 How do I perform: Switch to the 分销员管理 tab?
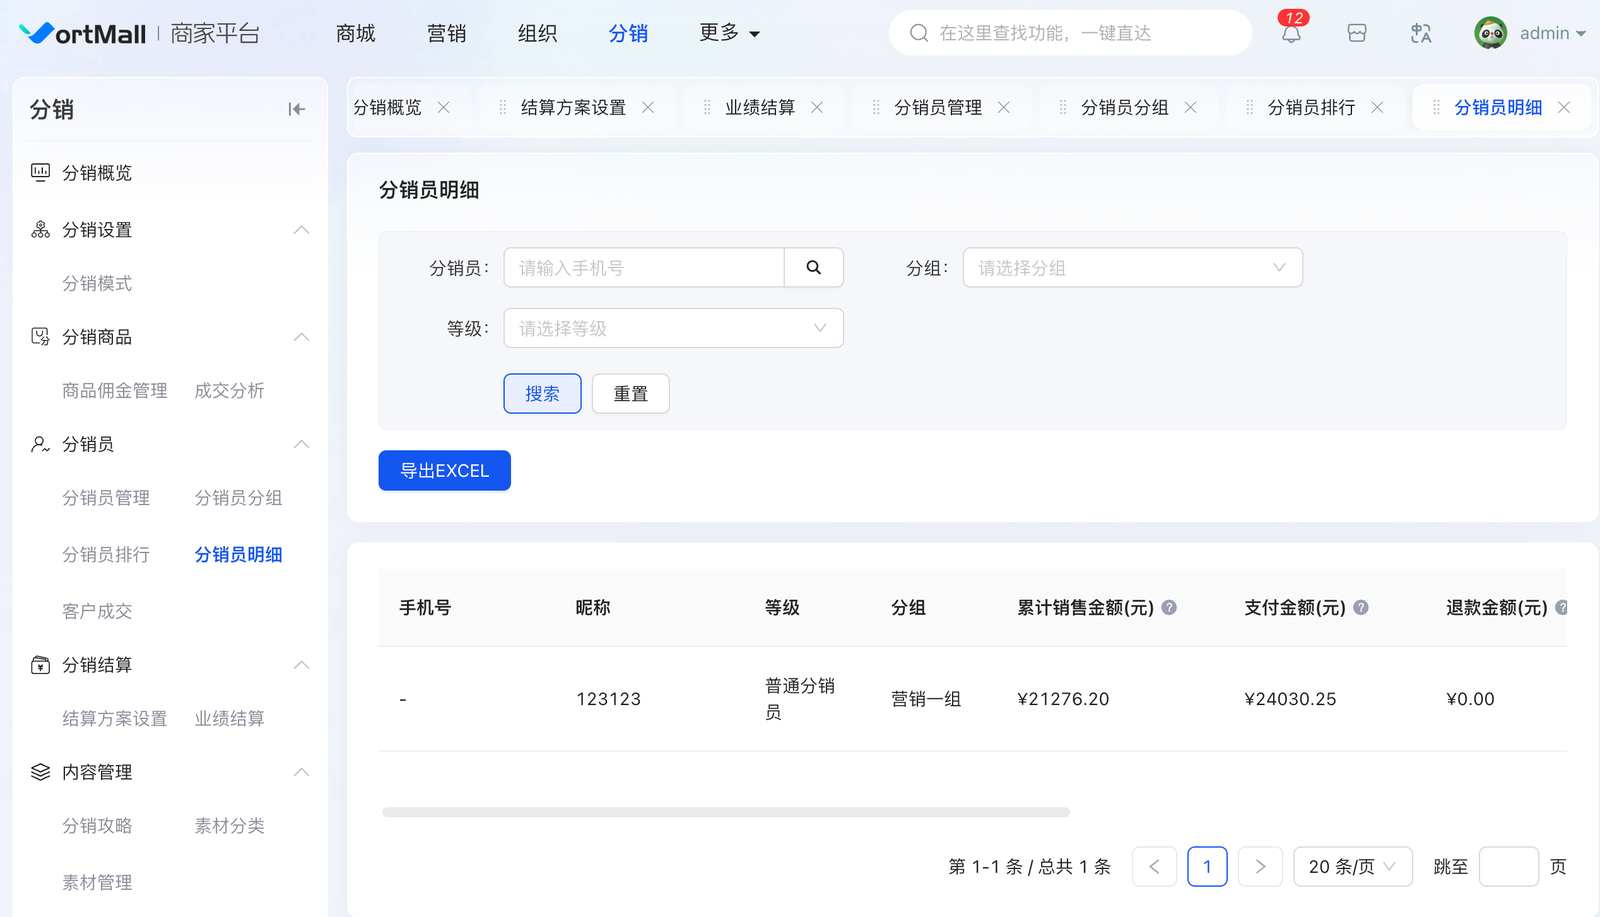pyautogui.click(x=937, y=108)
